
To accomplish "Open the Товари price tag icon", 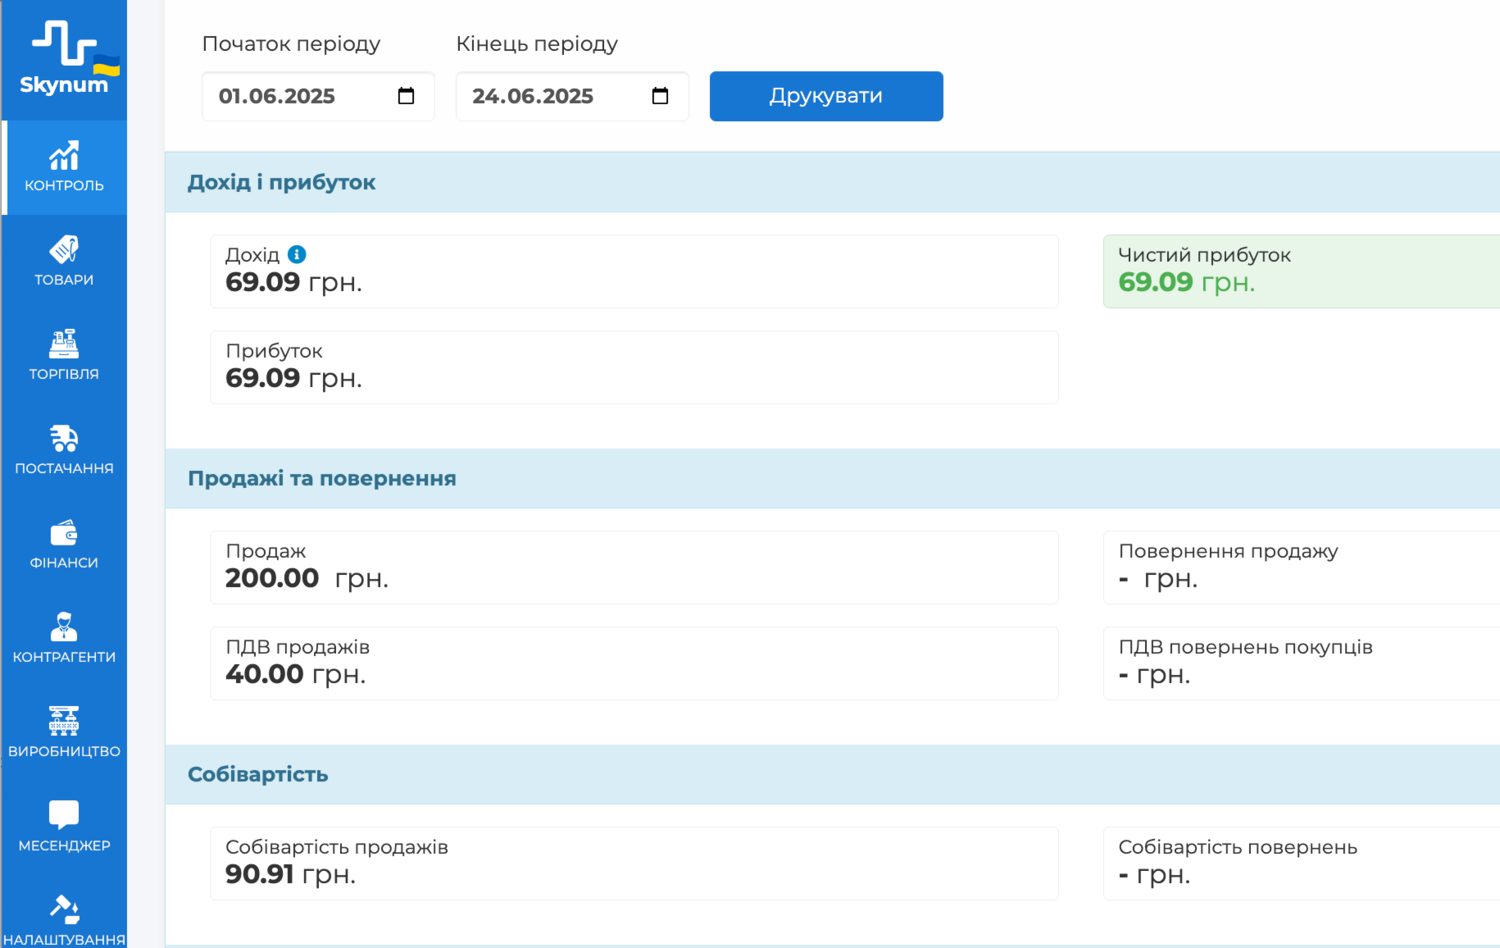I will coord(64,250).
